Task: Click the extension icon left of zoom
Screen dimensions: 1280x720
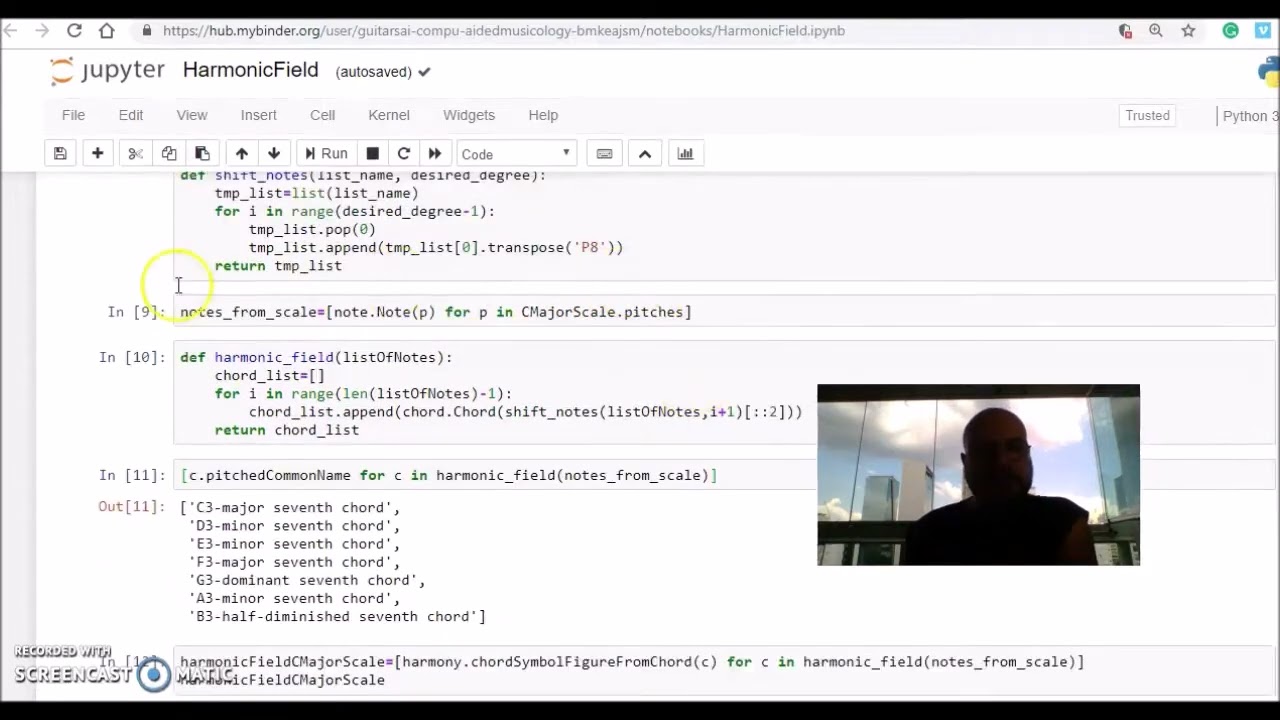Action: 1125,31
